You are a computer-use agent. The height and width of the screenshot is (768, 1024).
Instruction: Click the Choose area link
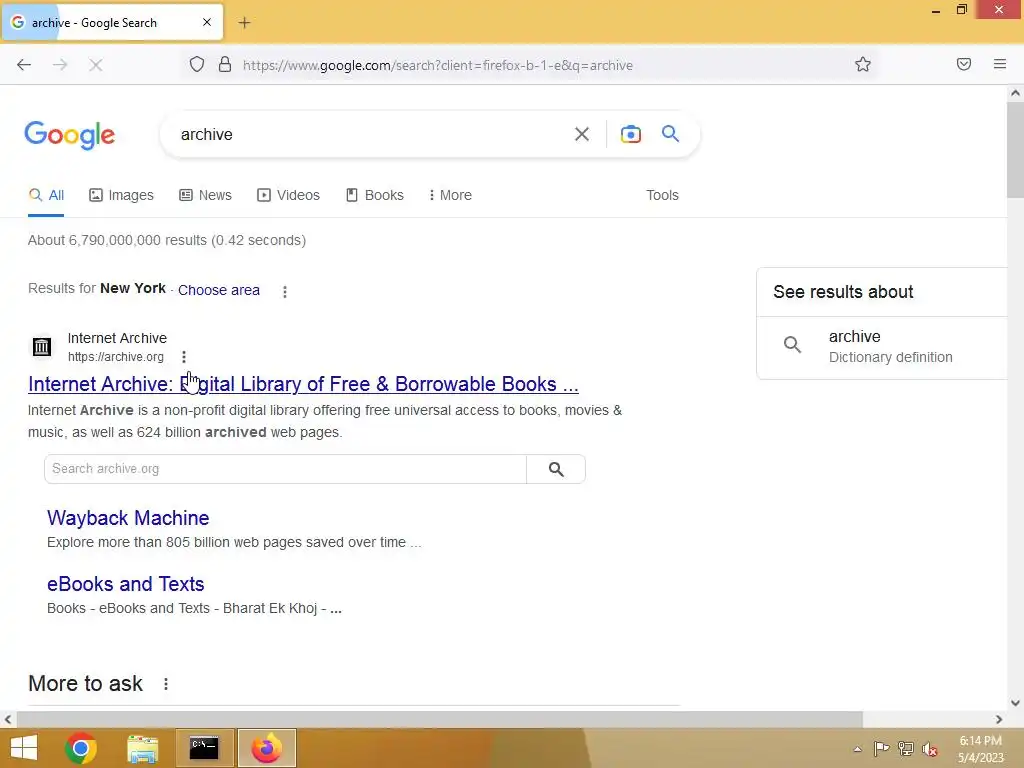pos(219,290)
